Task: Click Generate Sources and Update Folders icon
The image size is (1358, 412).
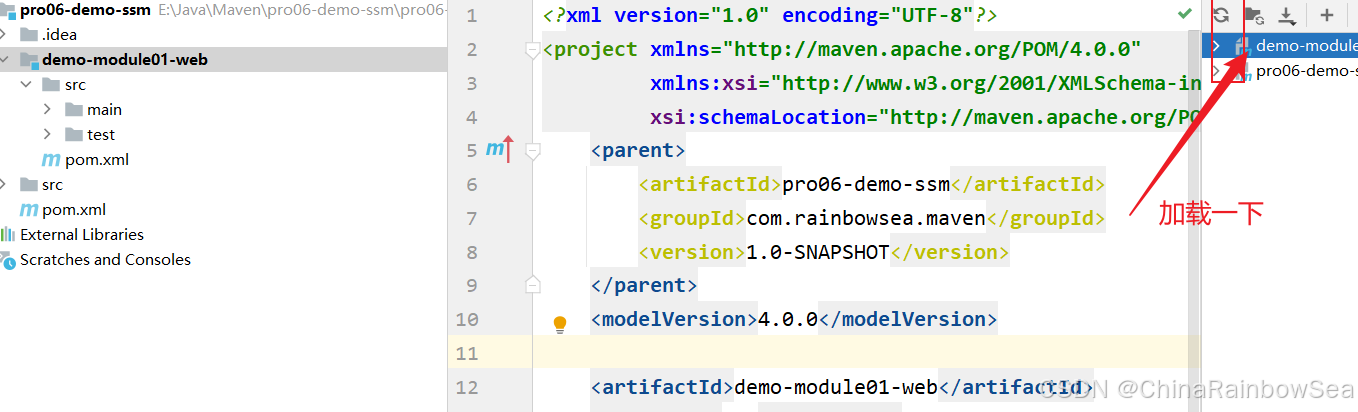Action: (1254, 15)
